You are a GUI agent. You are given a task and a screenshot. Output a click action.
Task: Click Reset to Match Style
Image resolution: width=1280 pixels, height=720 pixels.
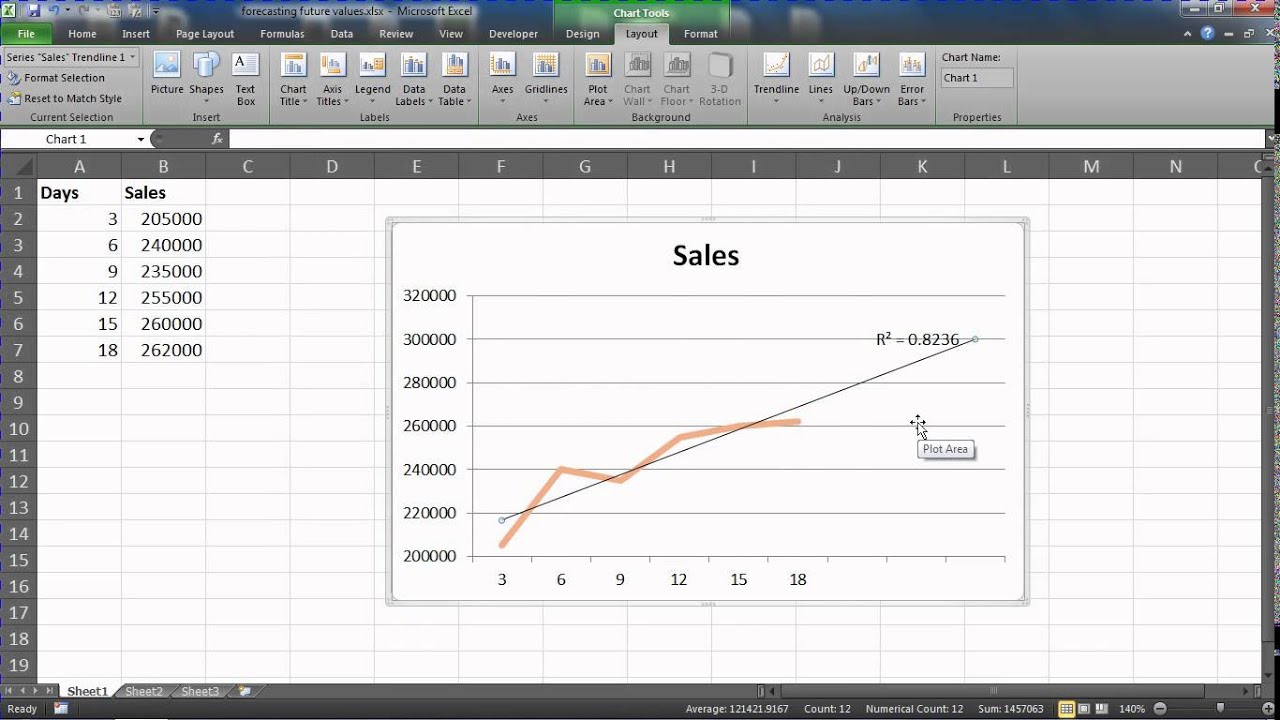64,98
